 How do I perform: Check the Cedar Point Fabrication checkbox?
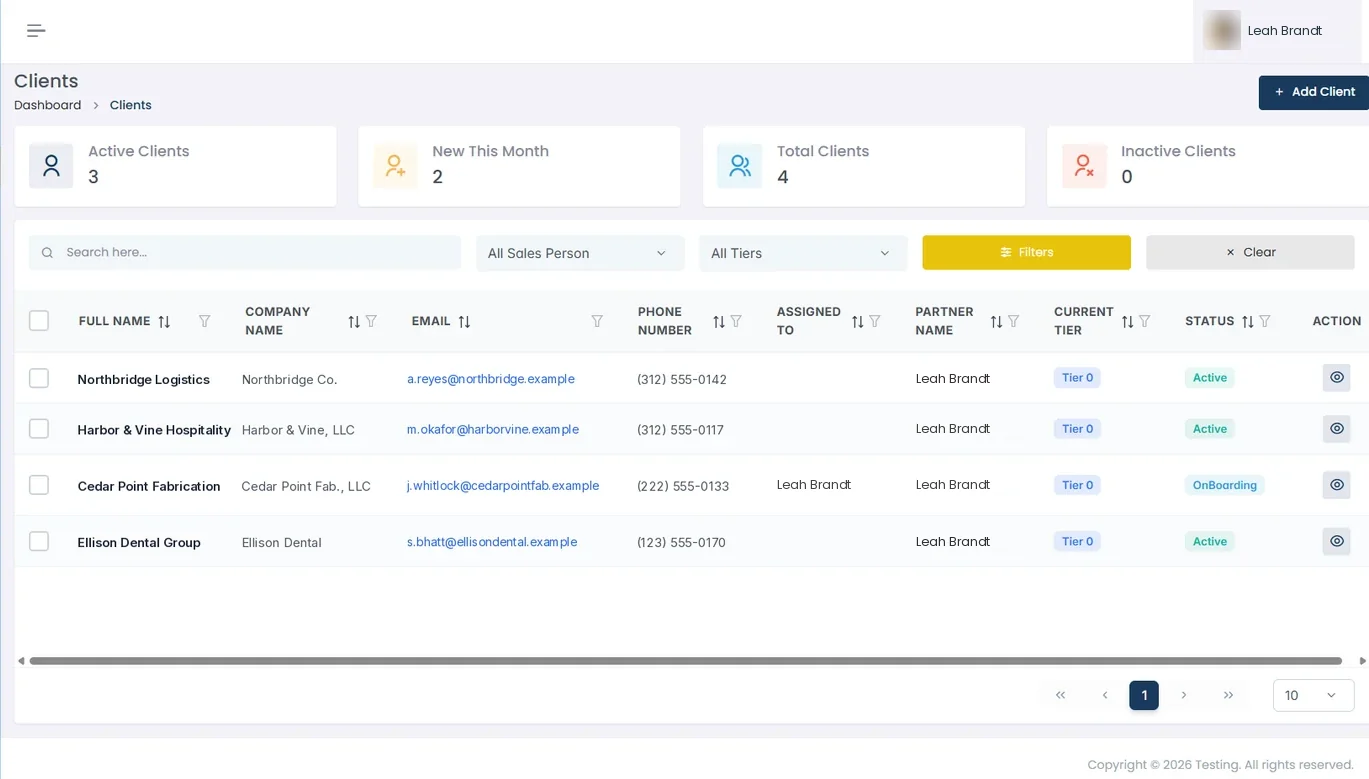coord(39,485)
